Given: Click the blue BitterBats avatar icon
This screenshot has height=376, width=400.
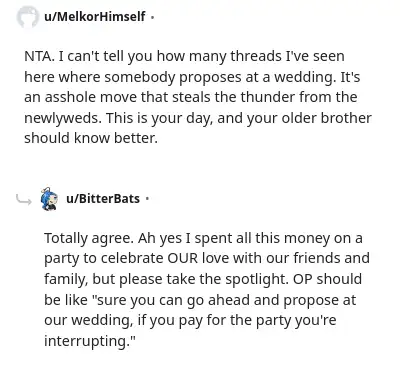Looking at the screenshot, I should 49,199.
